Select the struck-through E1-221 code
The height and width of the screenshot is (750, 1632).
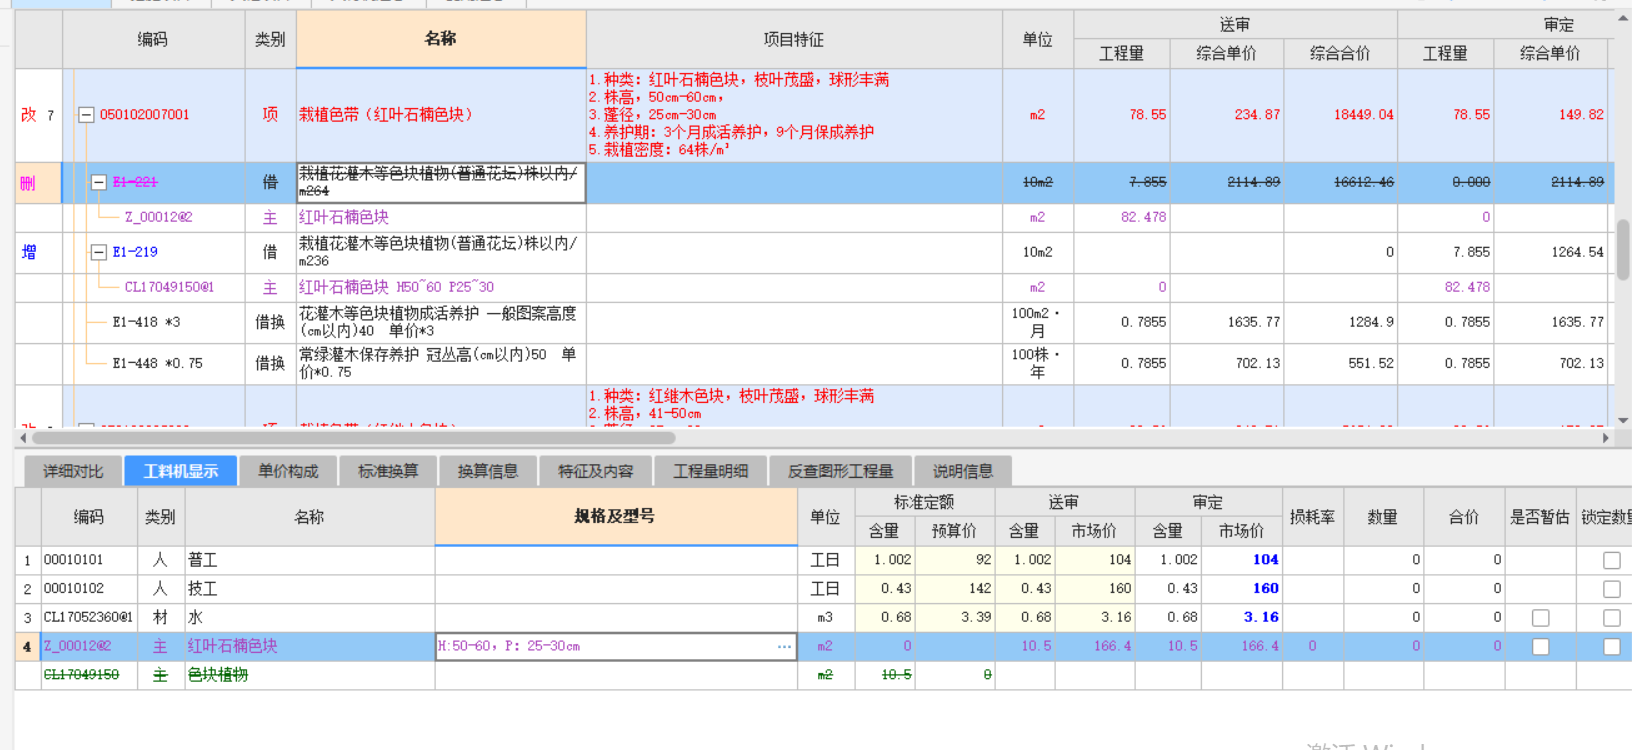pos(135,182)
